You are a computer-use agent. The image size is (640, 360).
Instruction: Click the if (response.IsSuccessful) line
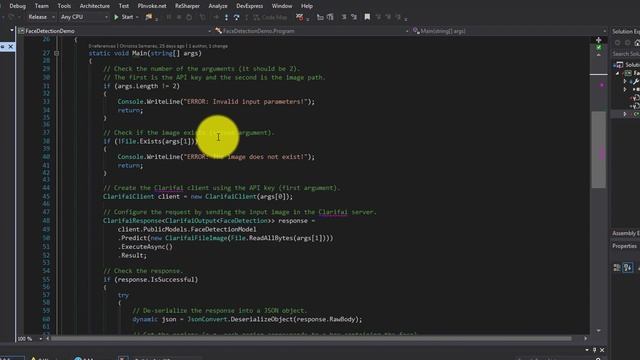[151, 280]
